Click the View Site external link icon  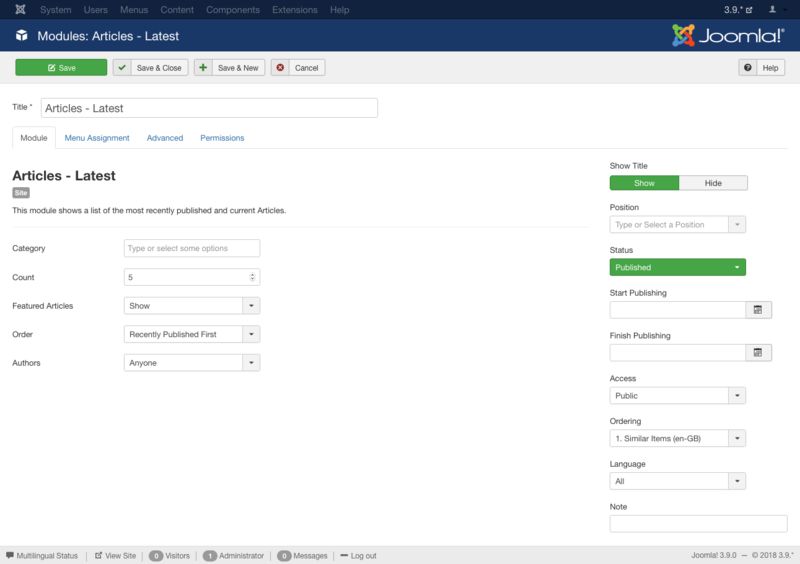(98, 555)
